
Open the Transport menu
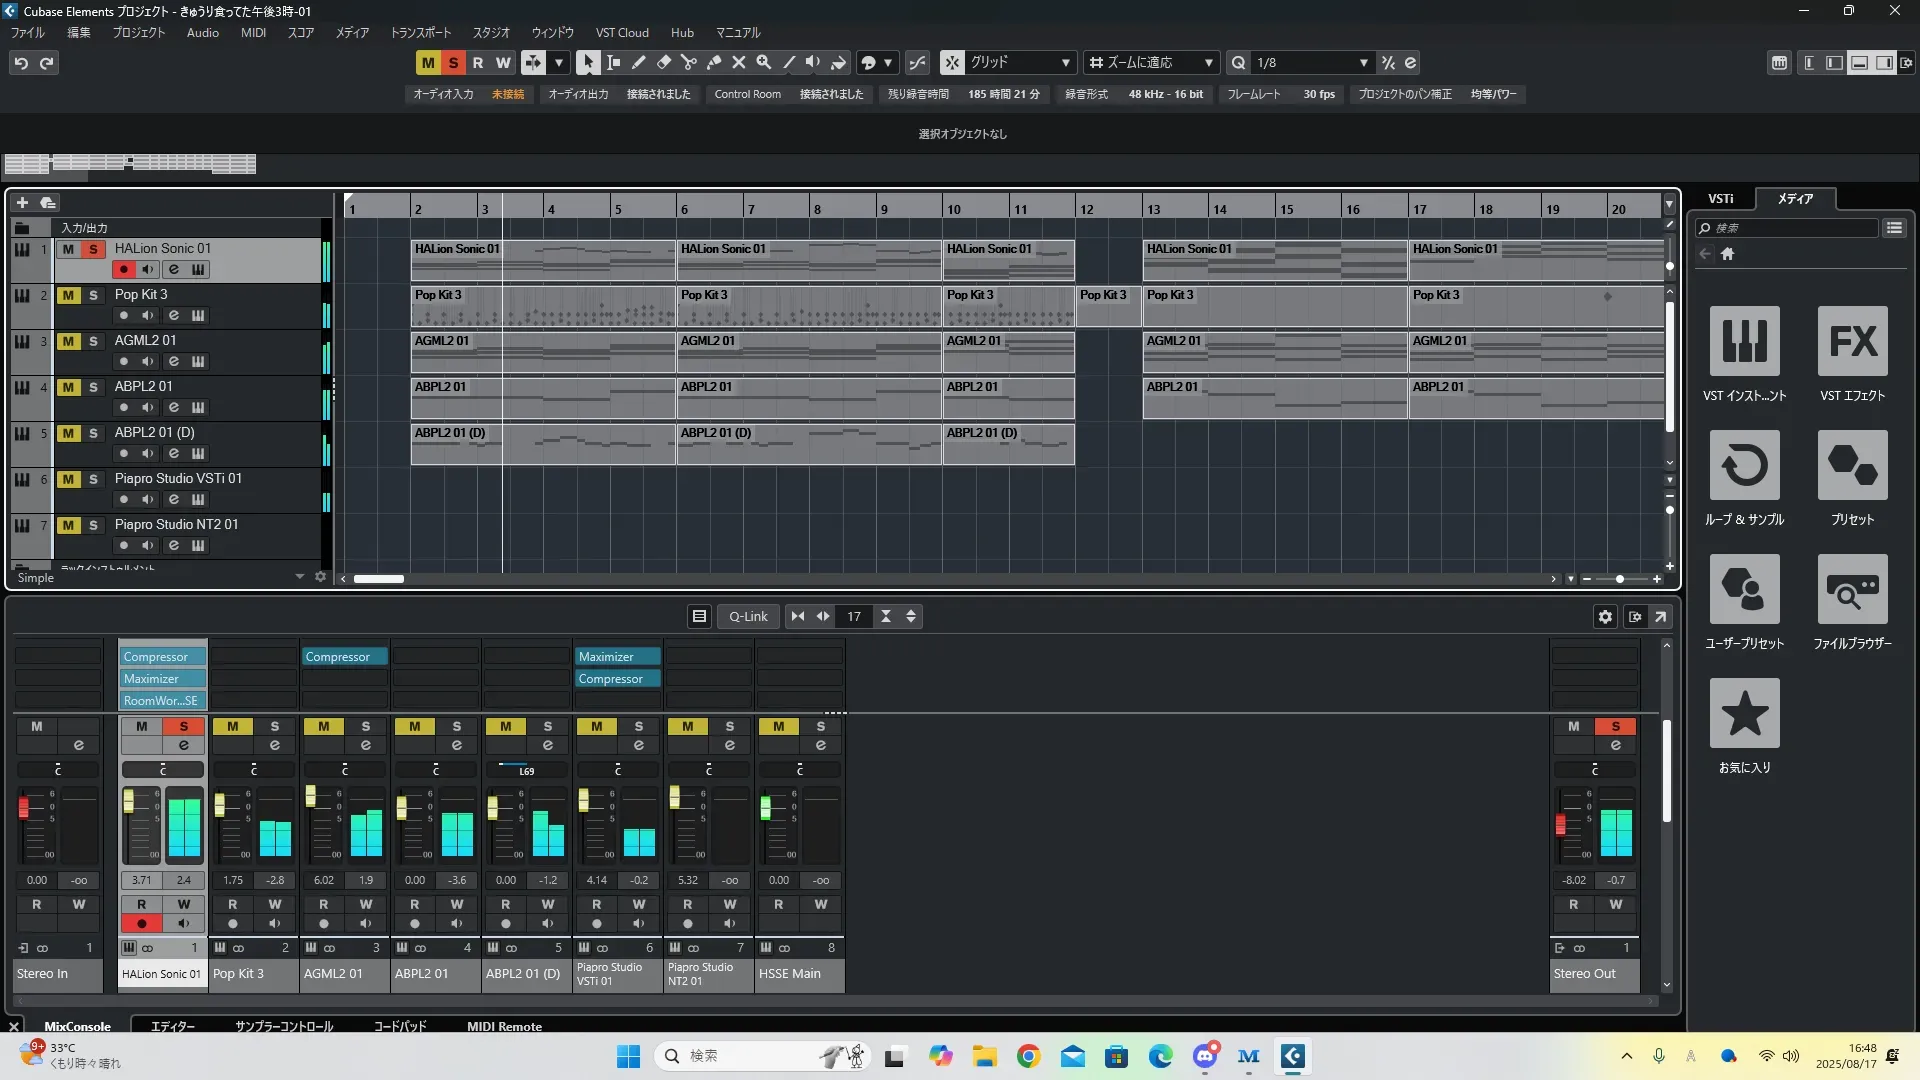[x=420, y=32]
